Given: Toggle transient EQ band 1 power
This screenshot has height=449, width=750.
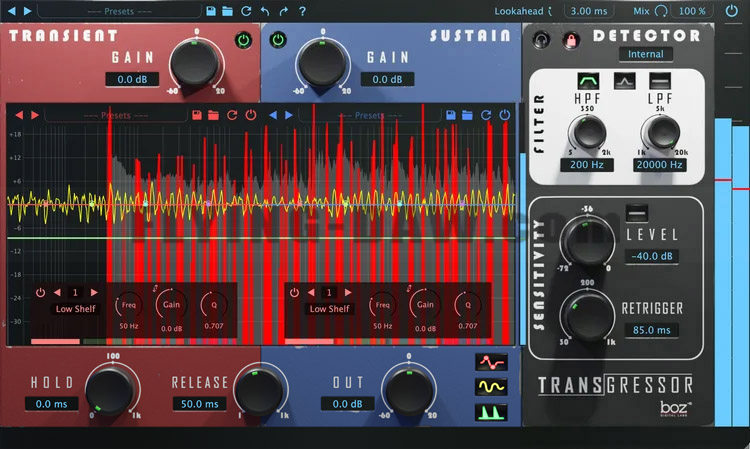Looking at the screenshot, I should [x=41, y=293].
